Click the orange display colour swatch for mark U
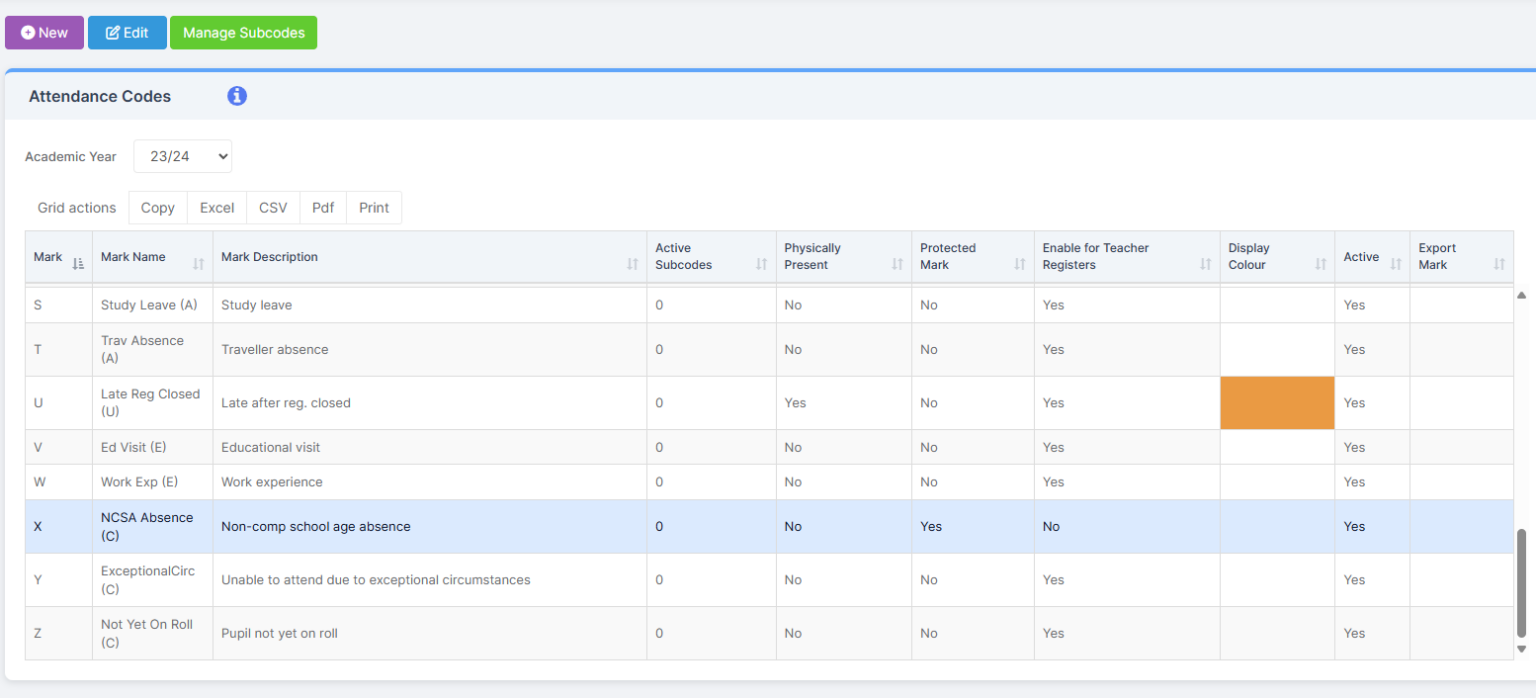This screenshot has height=698, width=1536. [1277, 402]
